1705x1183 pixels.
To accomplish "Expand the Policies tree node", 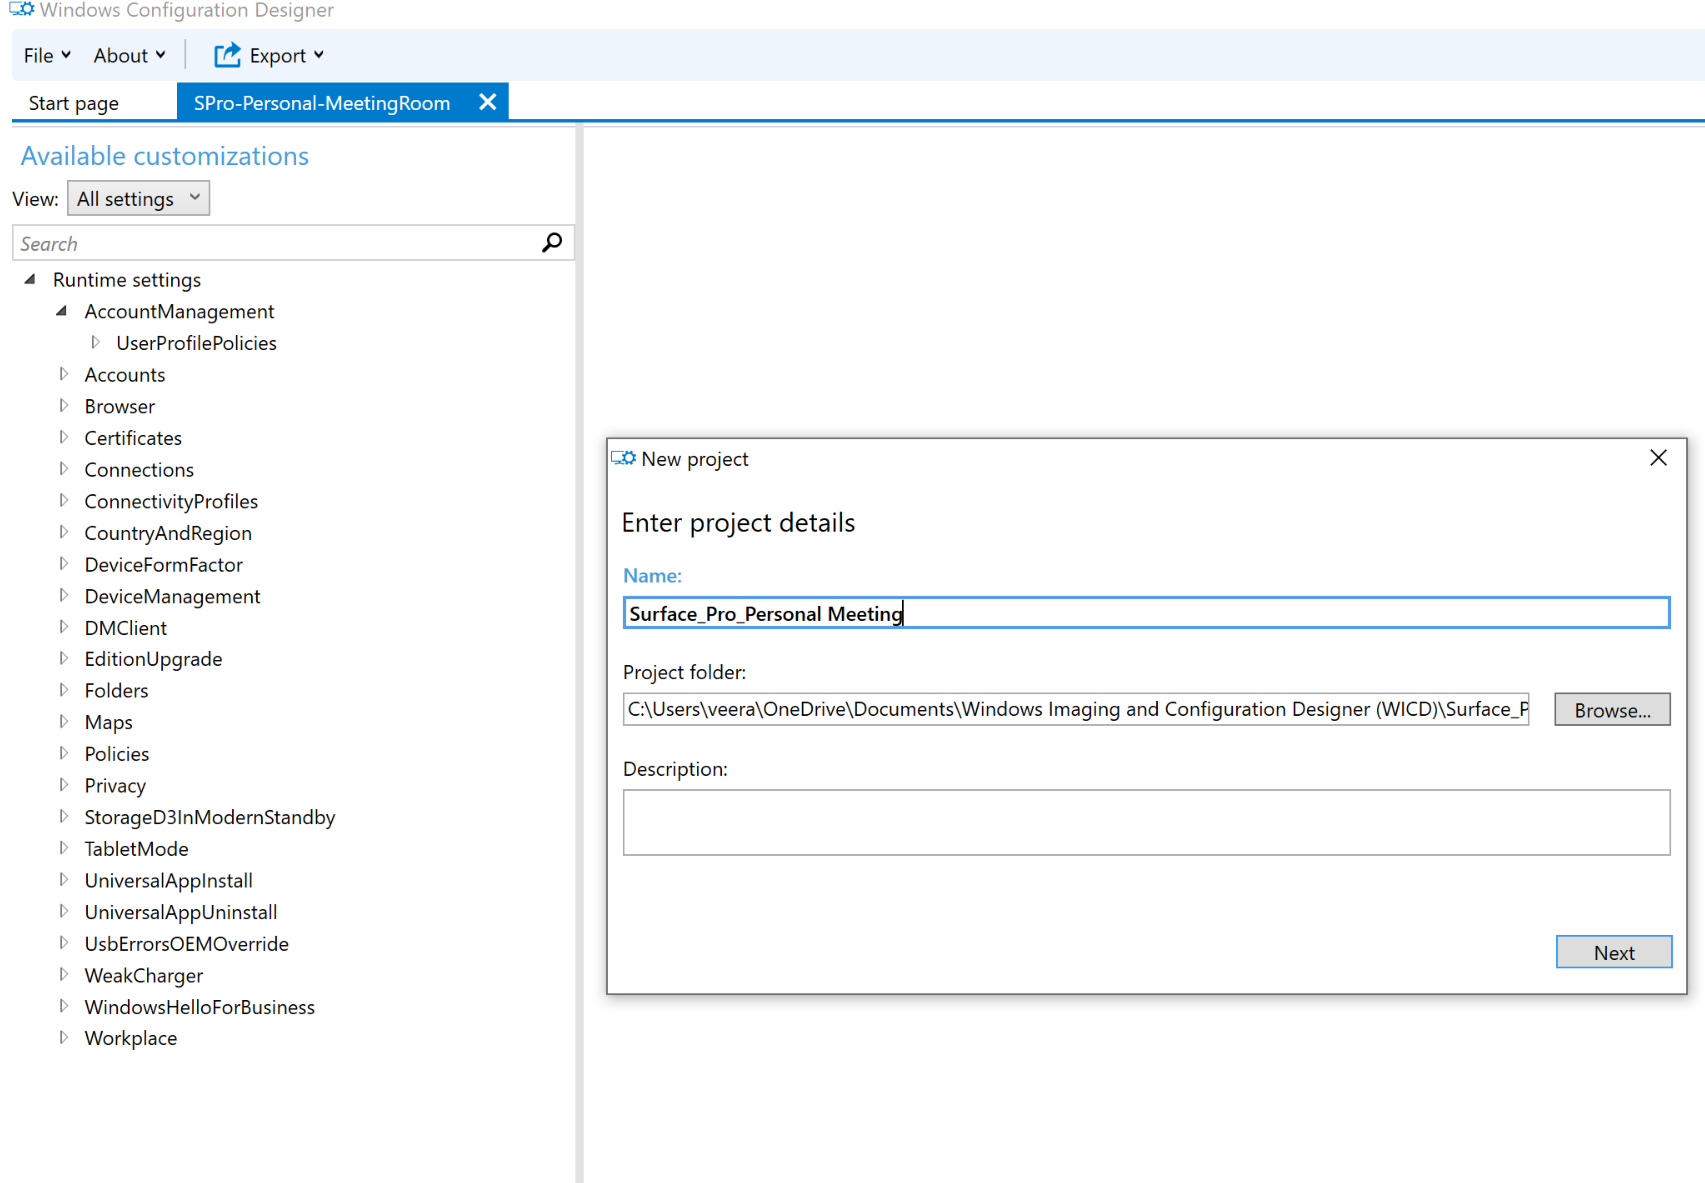I will click(64, 753).
